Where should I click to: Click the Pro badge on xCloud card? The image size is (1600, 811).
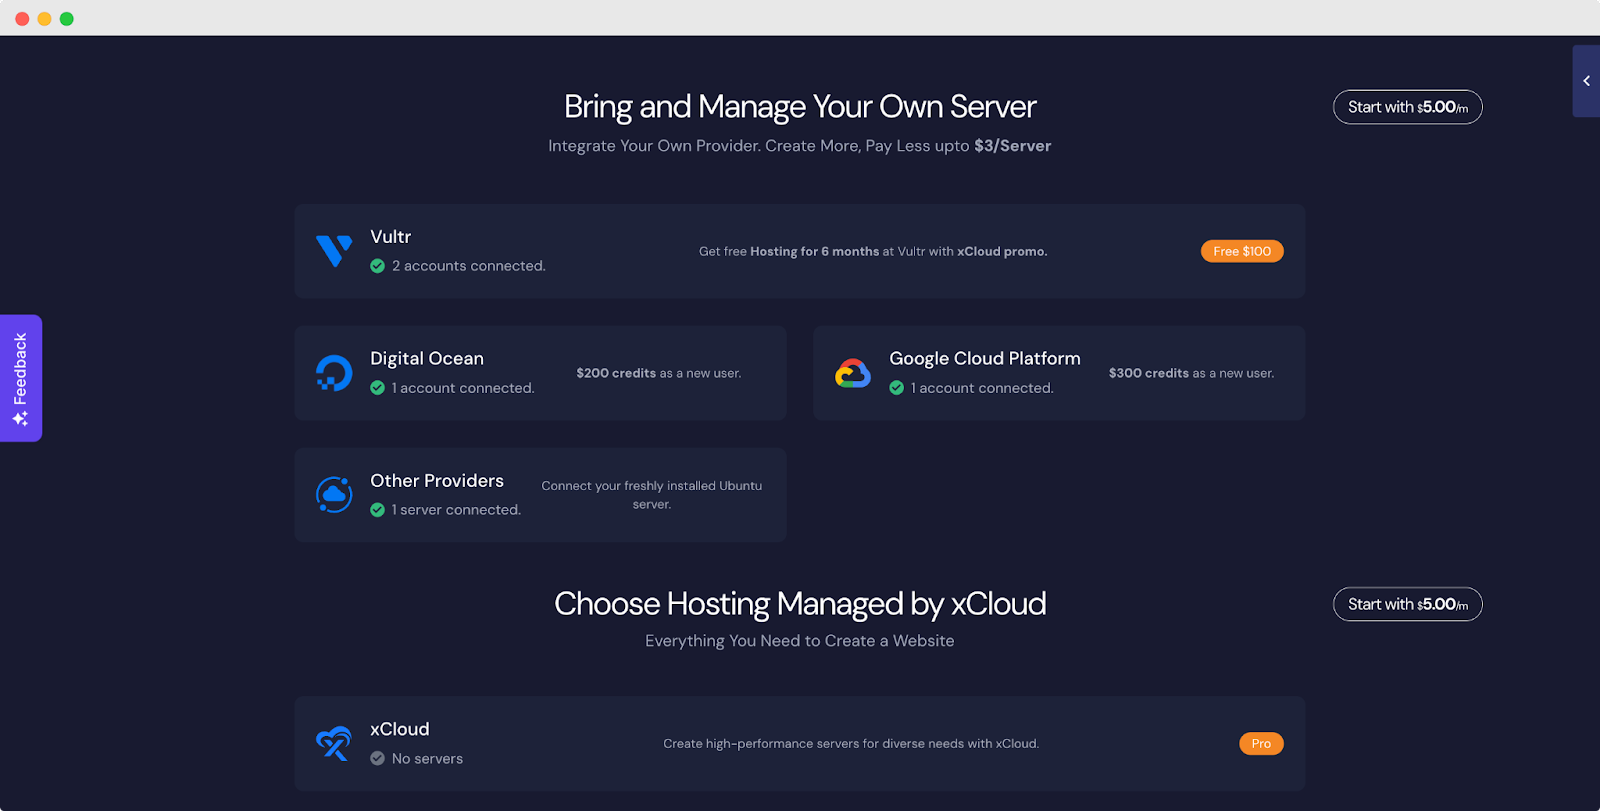point(1261,743)
